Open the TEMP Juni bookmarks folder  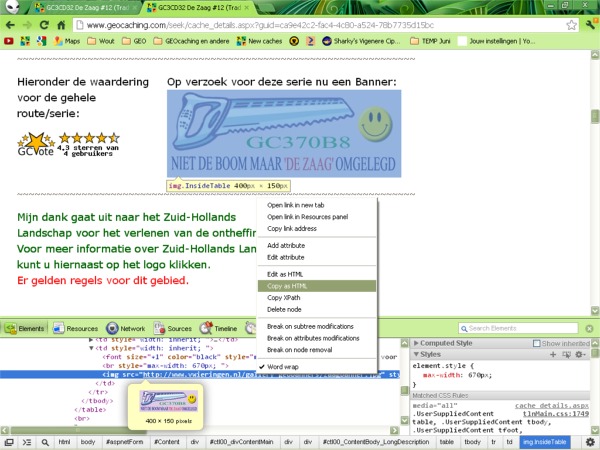(x=430, y=41)
